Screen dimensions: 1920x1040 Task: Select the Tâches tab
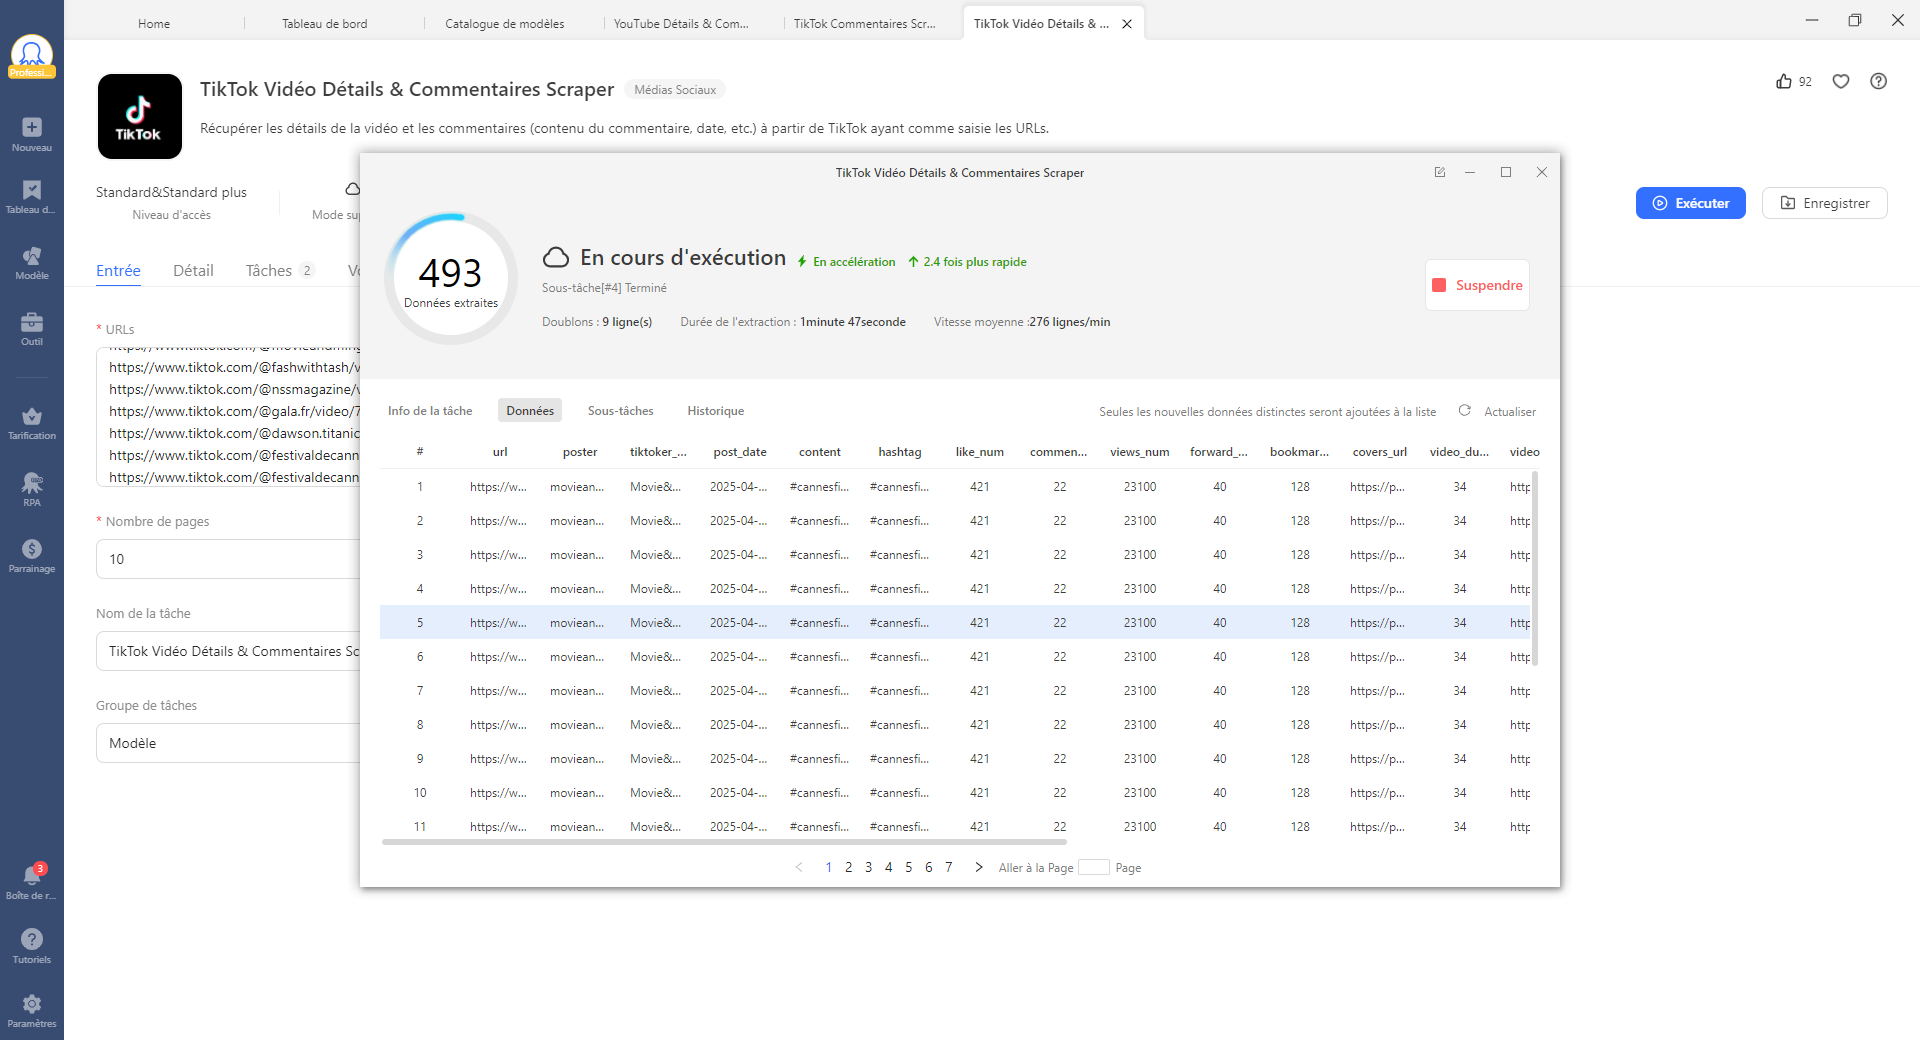279,271
